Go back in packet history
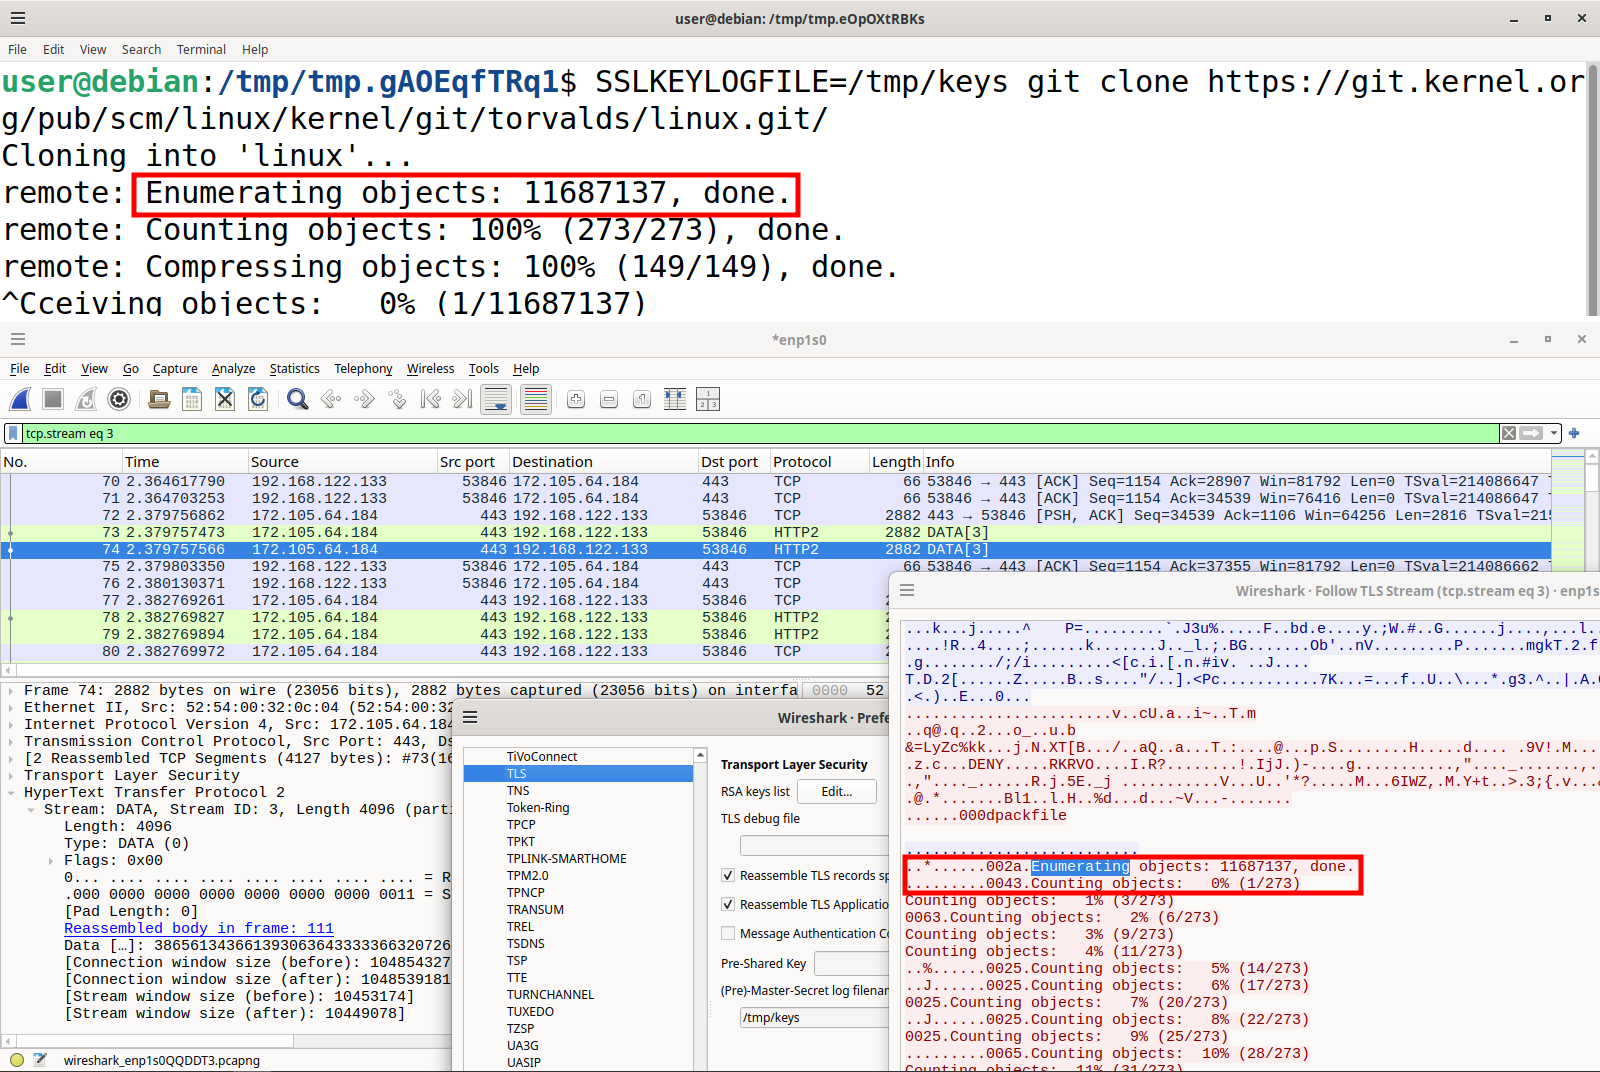The width and height of the screenshot is (1600, 1072). [x=331, y=400]
